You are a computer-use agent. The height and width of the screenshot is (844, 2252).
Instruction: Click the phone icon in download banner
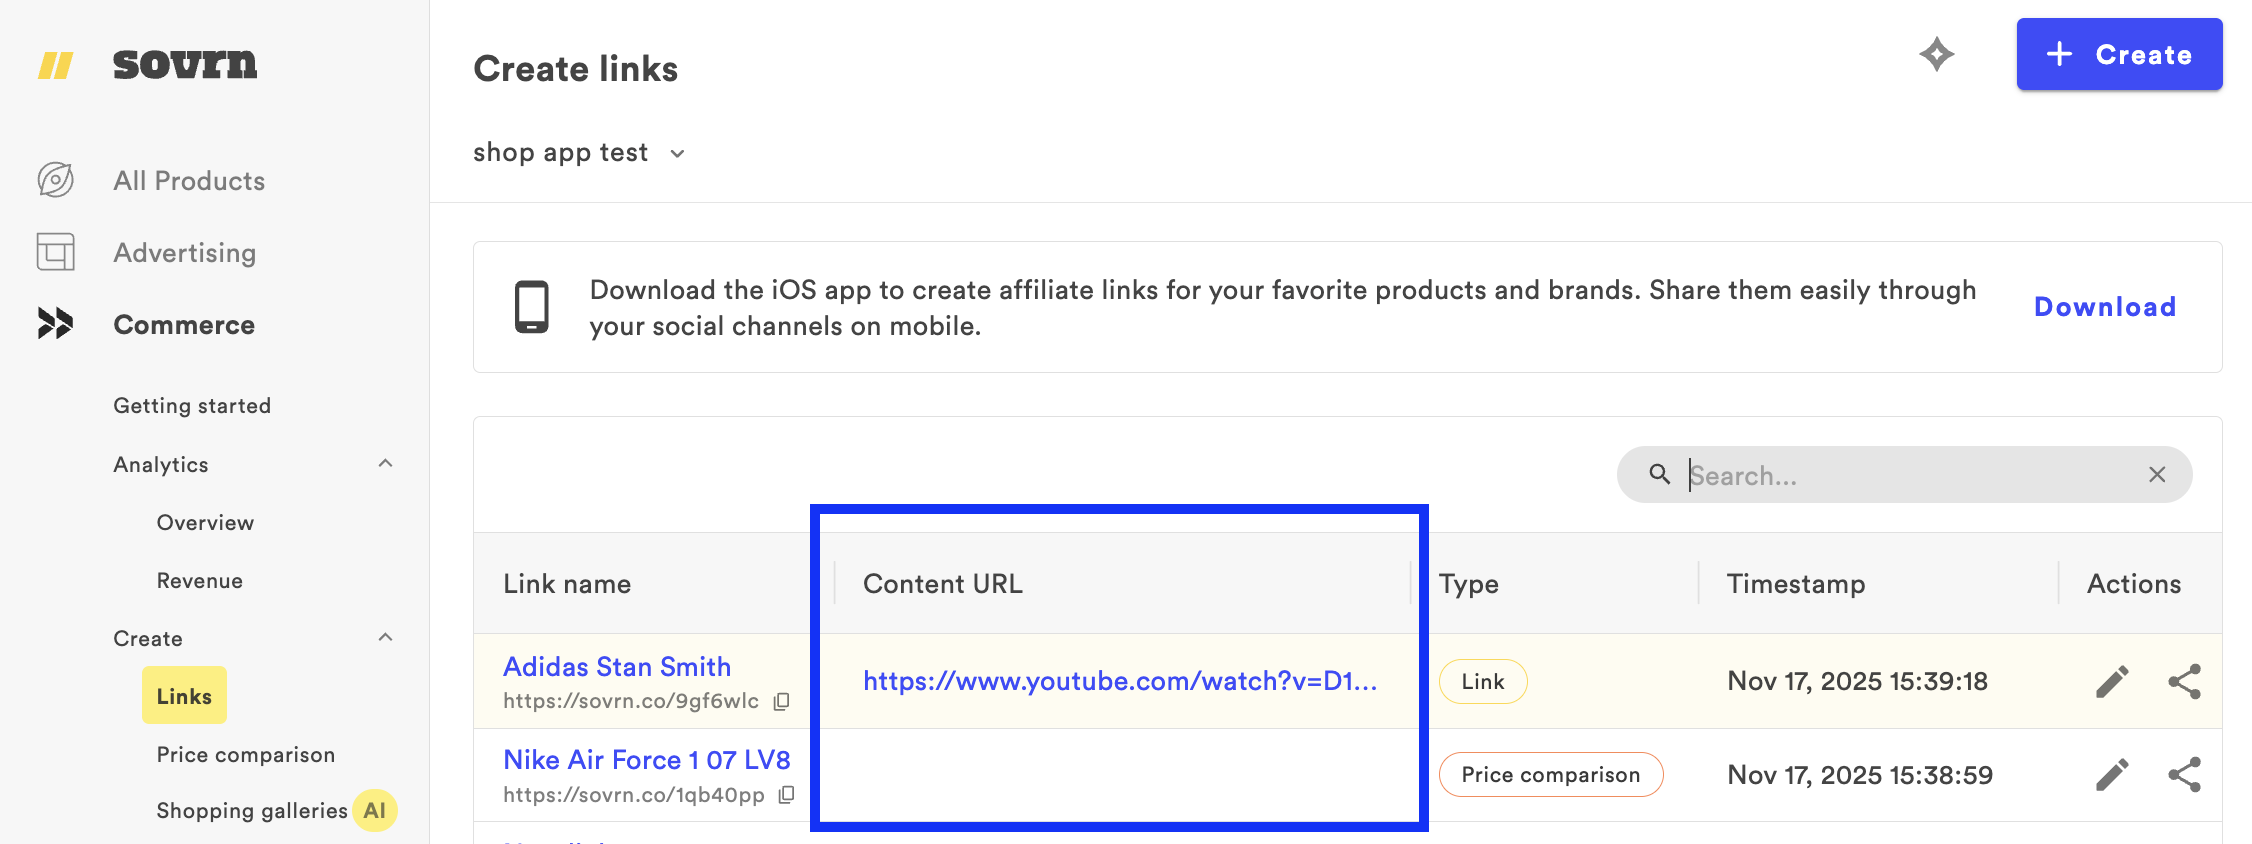[x=532, y=307]
